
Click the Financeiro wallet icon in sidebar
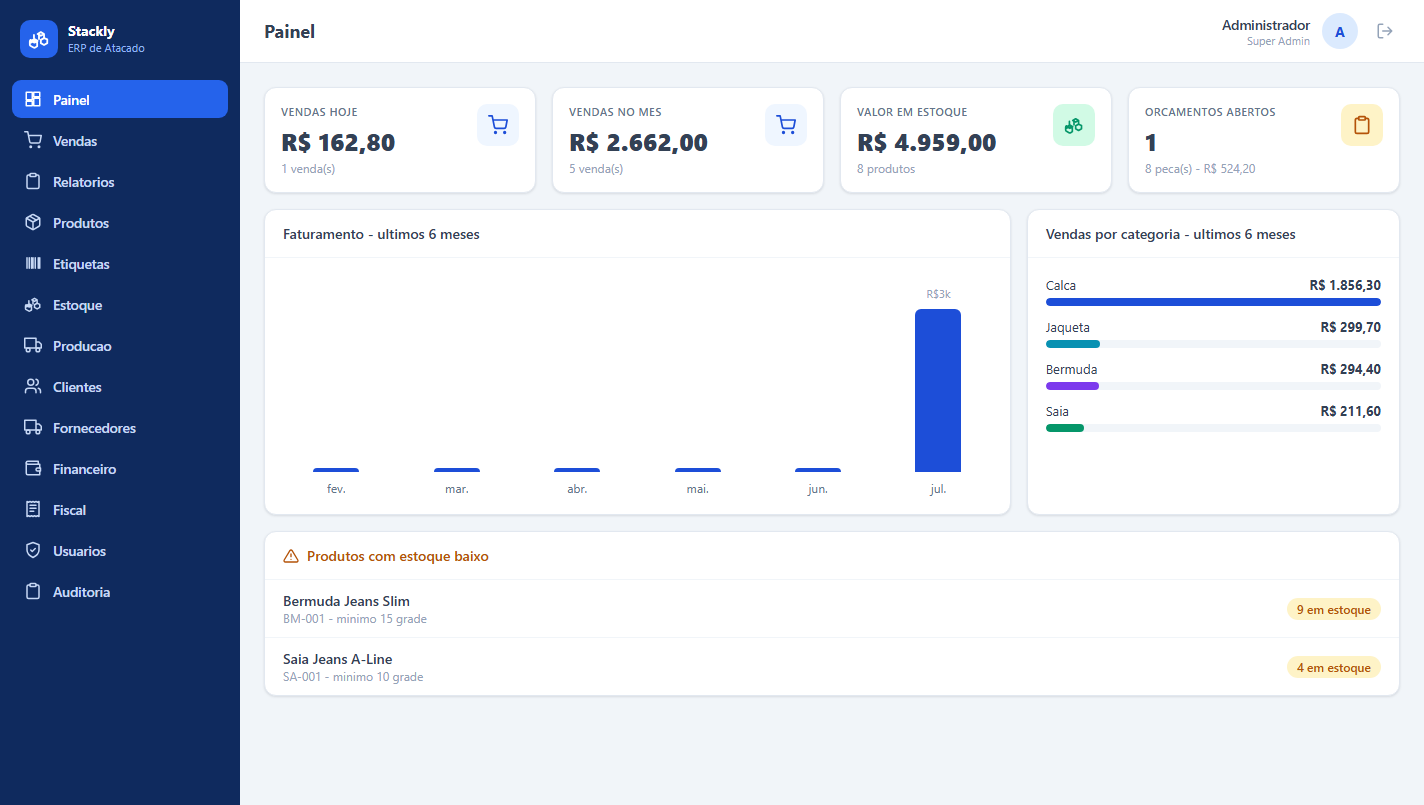tap(33, 468)
